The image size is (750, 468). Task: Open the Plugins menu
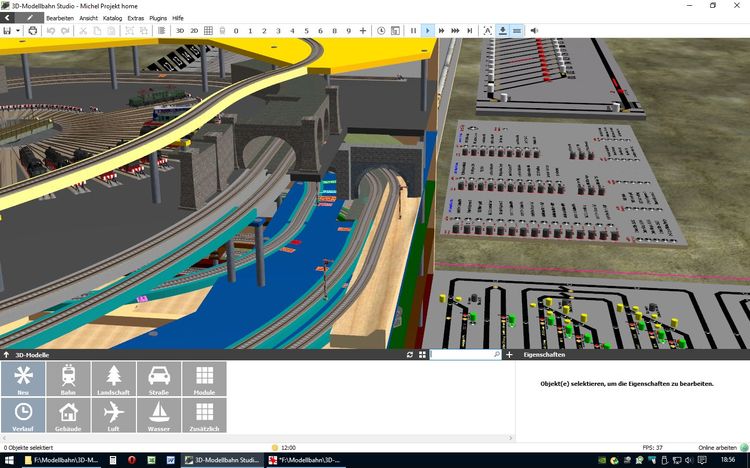[x=158, y=18]
